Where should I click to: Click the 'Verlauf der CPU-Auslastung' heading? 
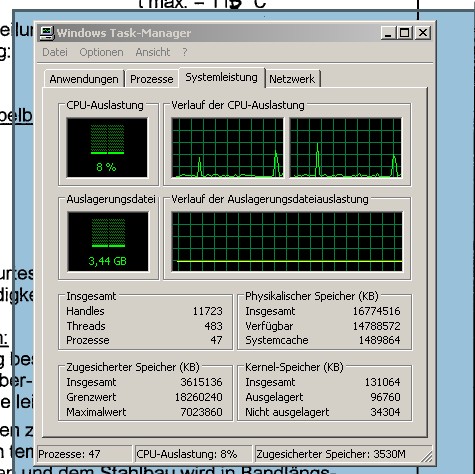[238, 105]
